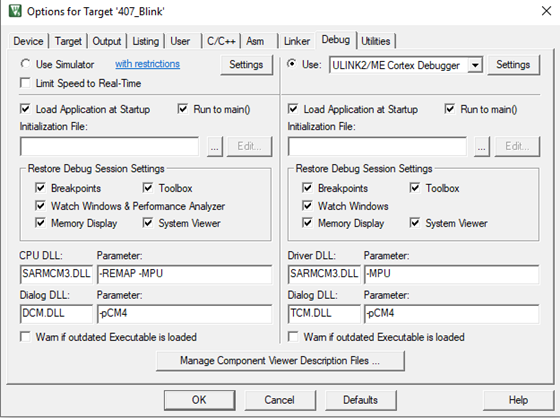Select the Use Simulator radio button

(25, 64)
